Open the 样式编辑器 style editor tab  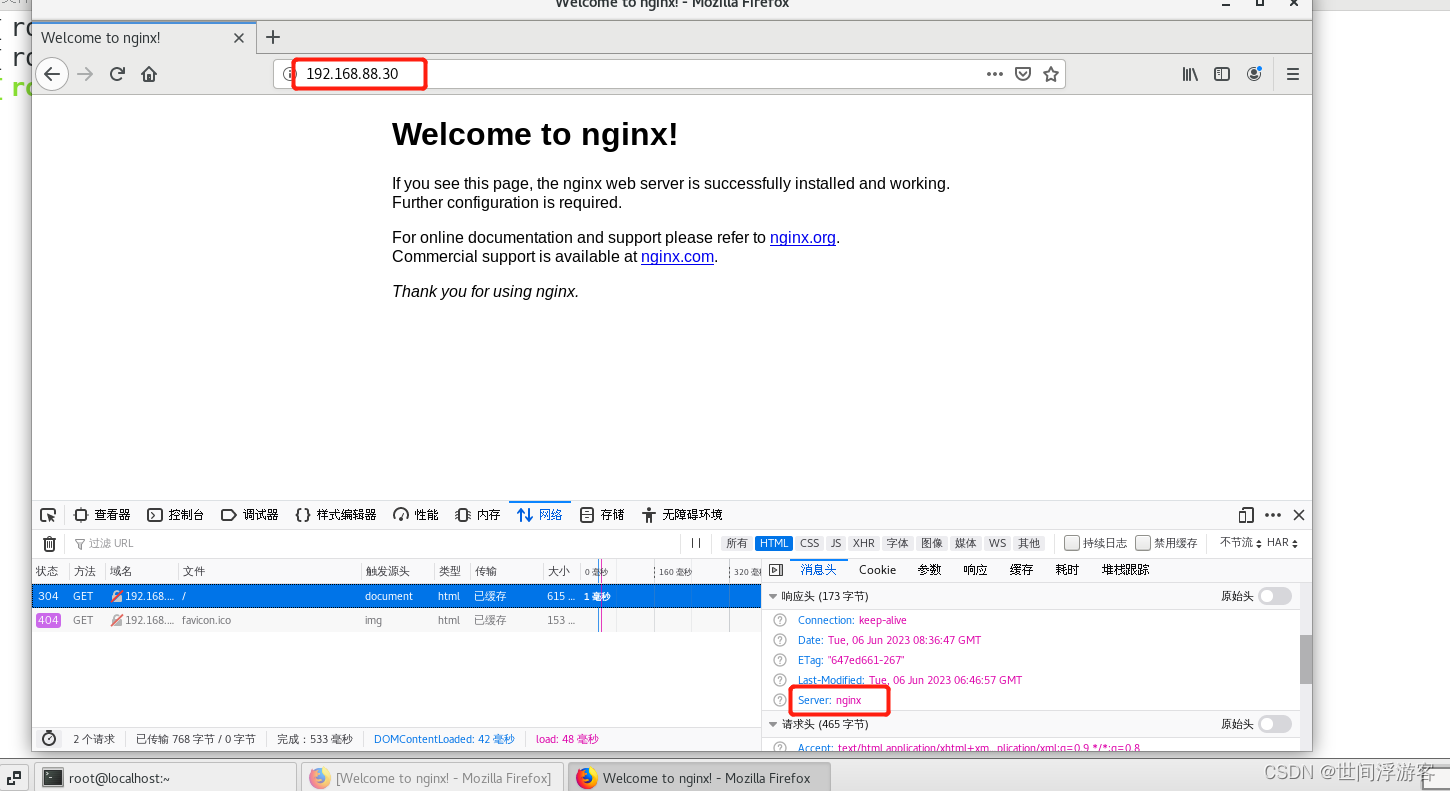point(336,515)
